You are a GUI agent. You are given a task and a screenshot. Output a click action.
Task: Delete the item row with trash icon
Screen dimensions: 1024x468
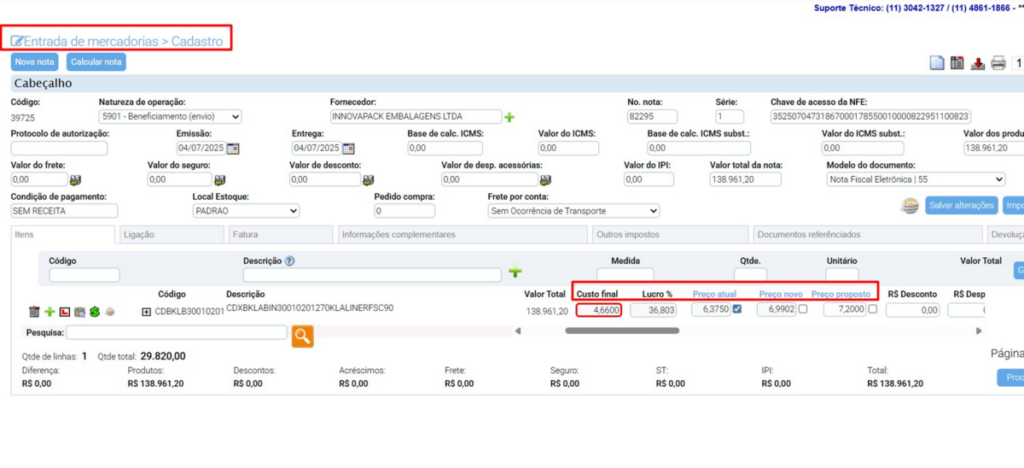point(35,312)
